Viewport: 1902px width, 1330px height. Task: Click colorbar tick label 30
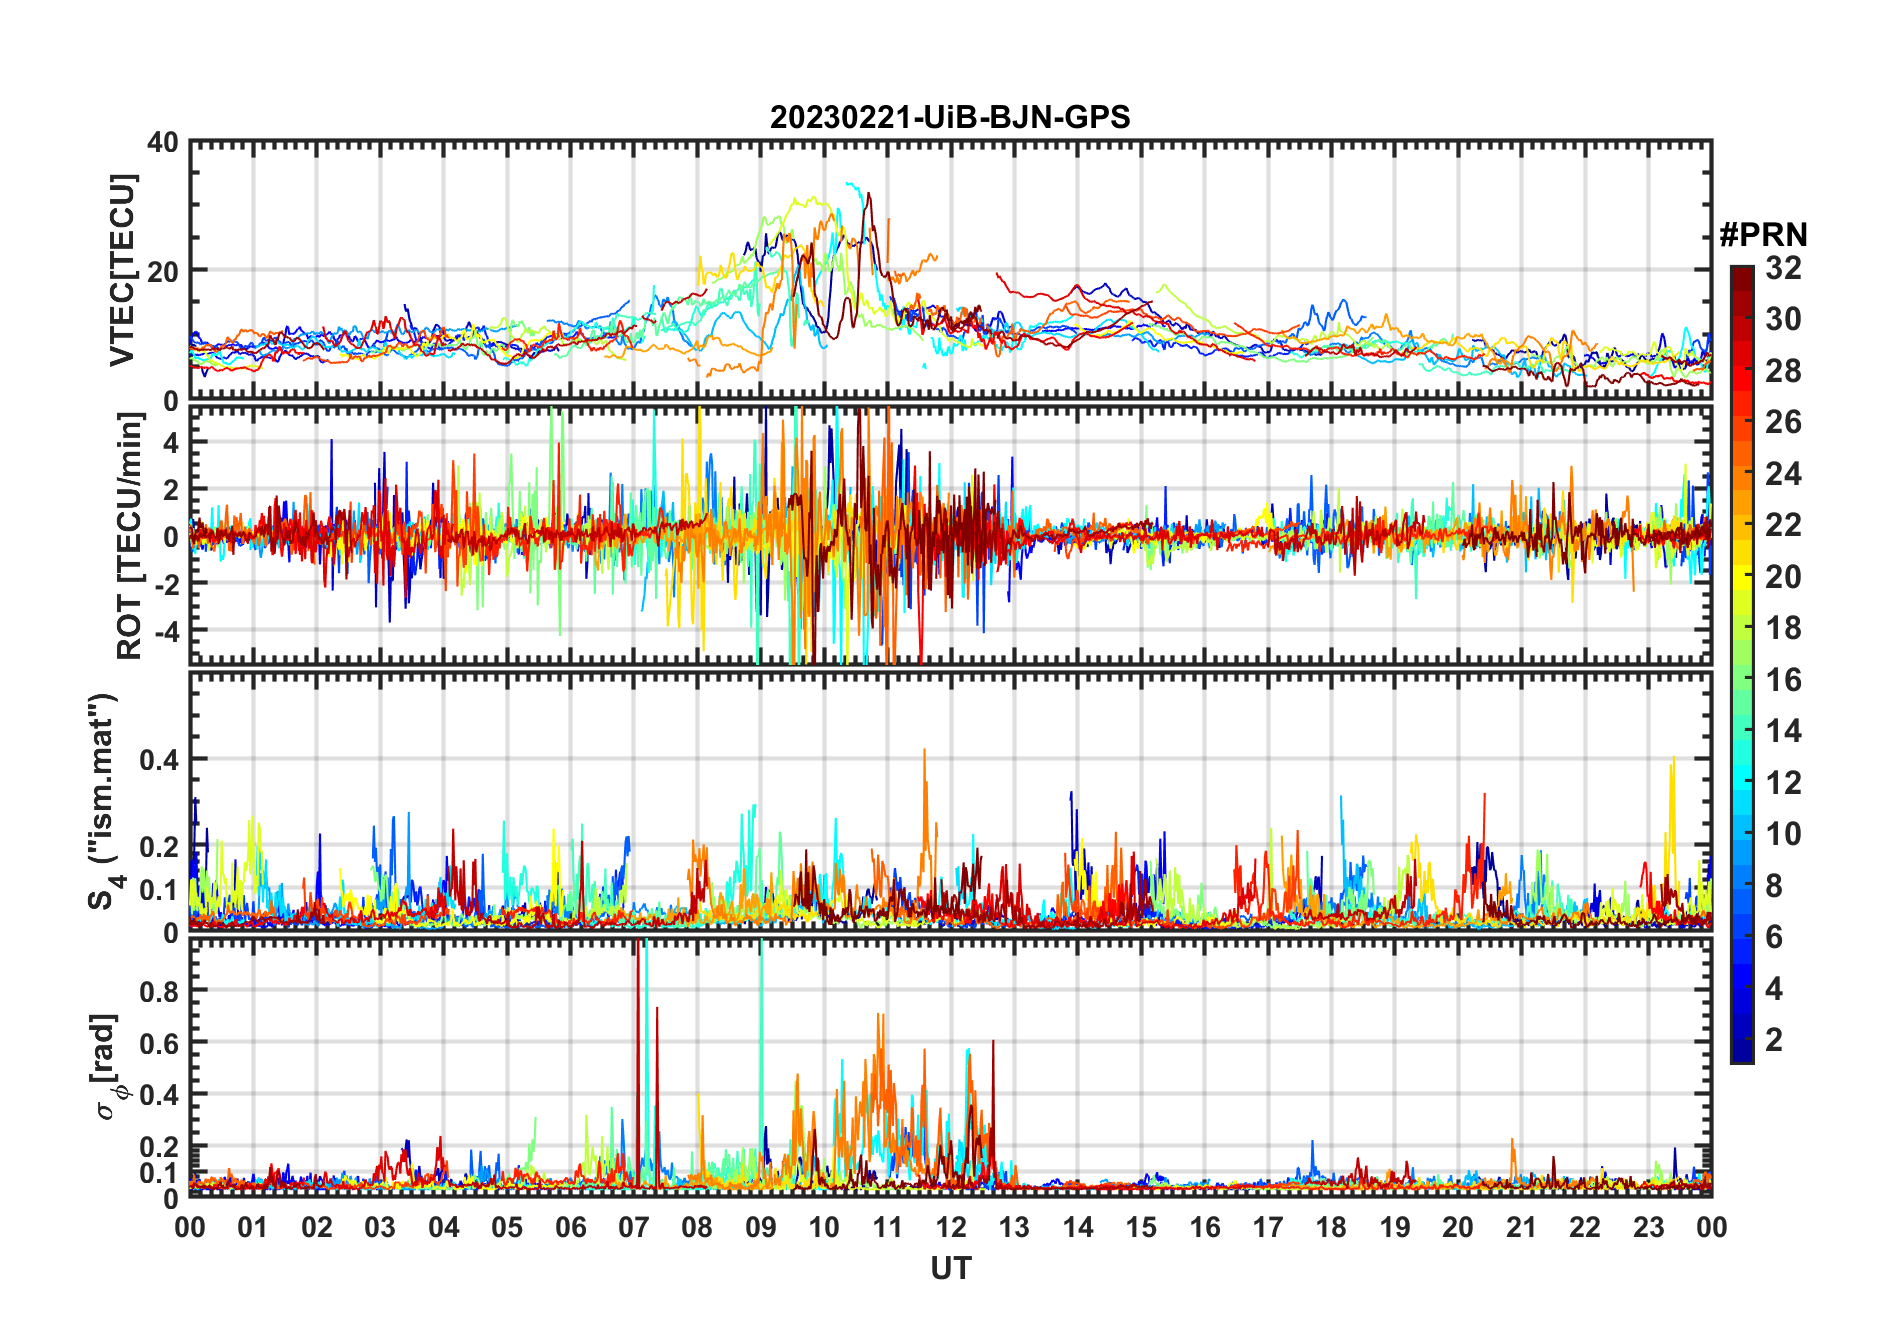click(1783, 319)
